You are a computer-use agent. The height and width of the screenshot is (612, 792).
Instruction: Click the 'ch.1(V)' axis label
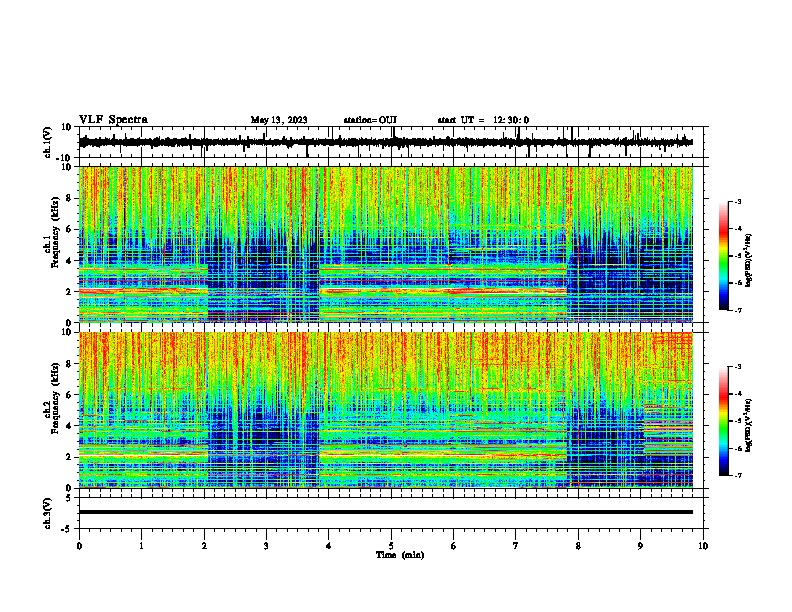[48, 142]
